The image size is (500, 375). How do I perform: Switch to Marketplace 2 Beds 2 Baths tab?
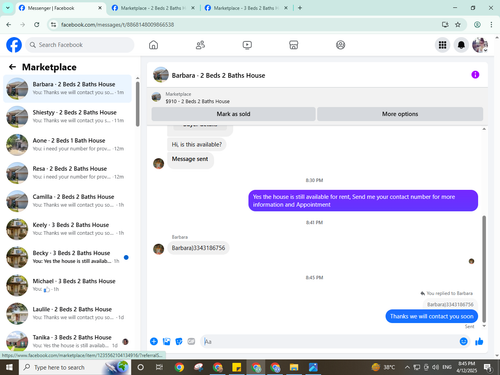(x=153, y=8)
